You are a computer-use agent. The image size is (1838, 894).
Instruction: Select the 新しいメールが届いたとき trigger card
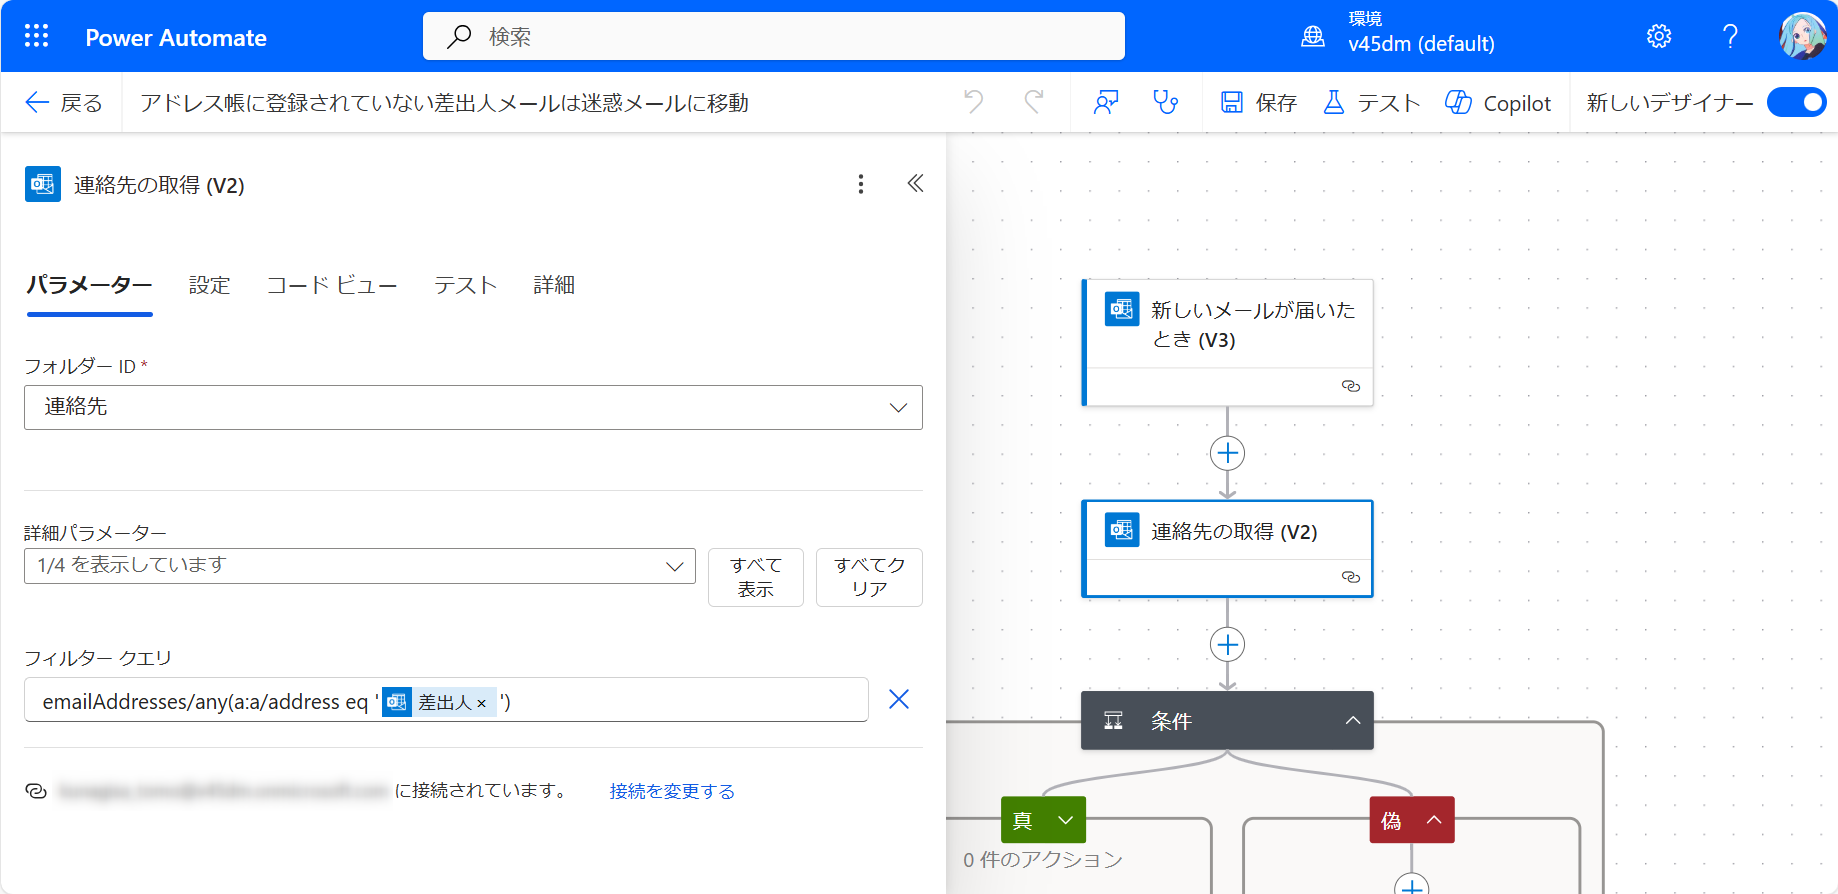[x=1228, y=343]
